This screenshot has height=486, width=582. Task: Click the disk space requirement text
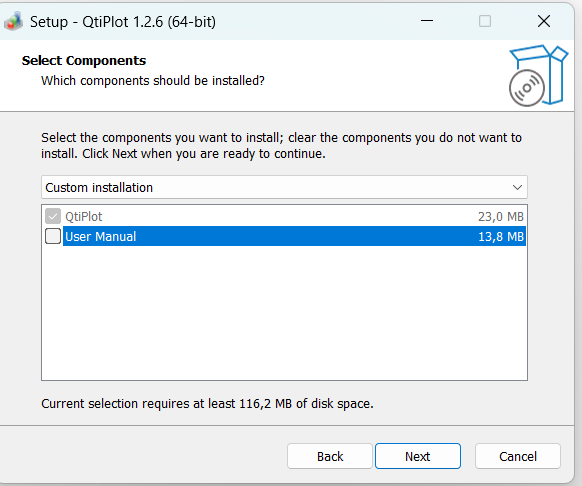[207, 403]
